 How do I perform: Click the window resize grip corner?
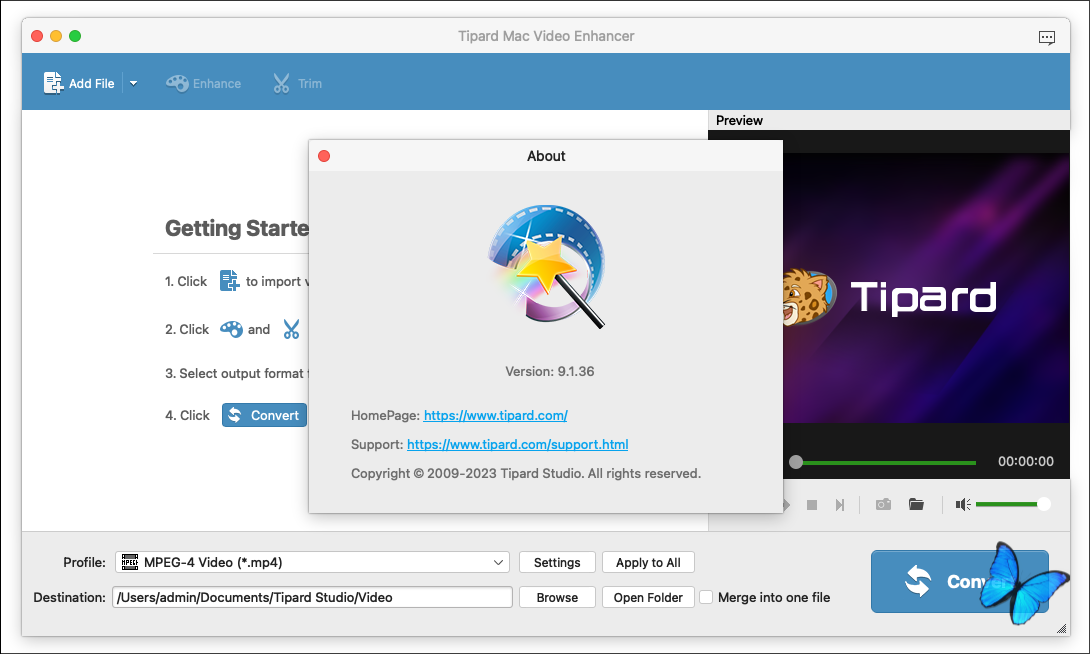click(1061, 628)
